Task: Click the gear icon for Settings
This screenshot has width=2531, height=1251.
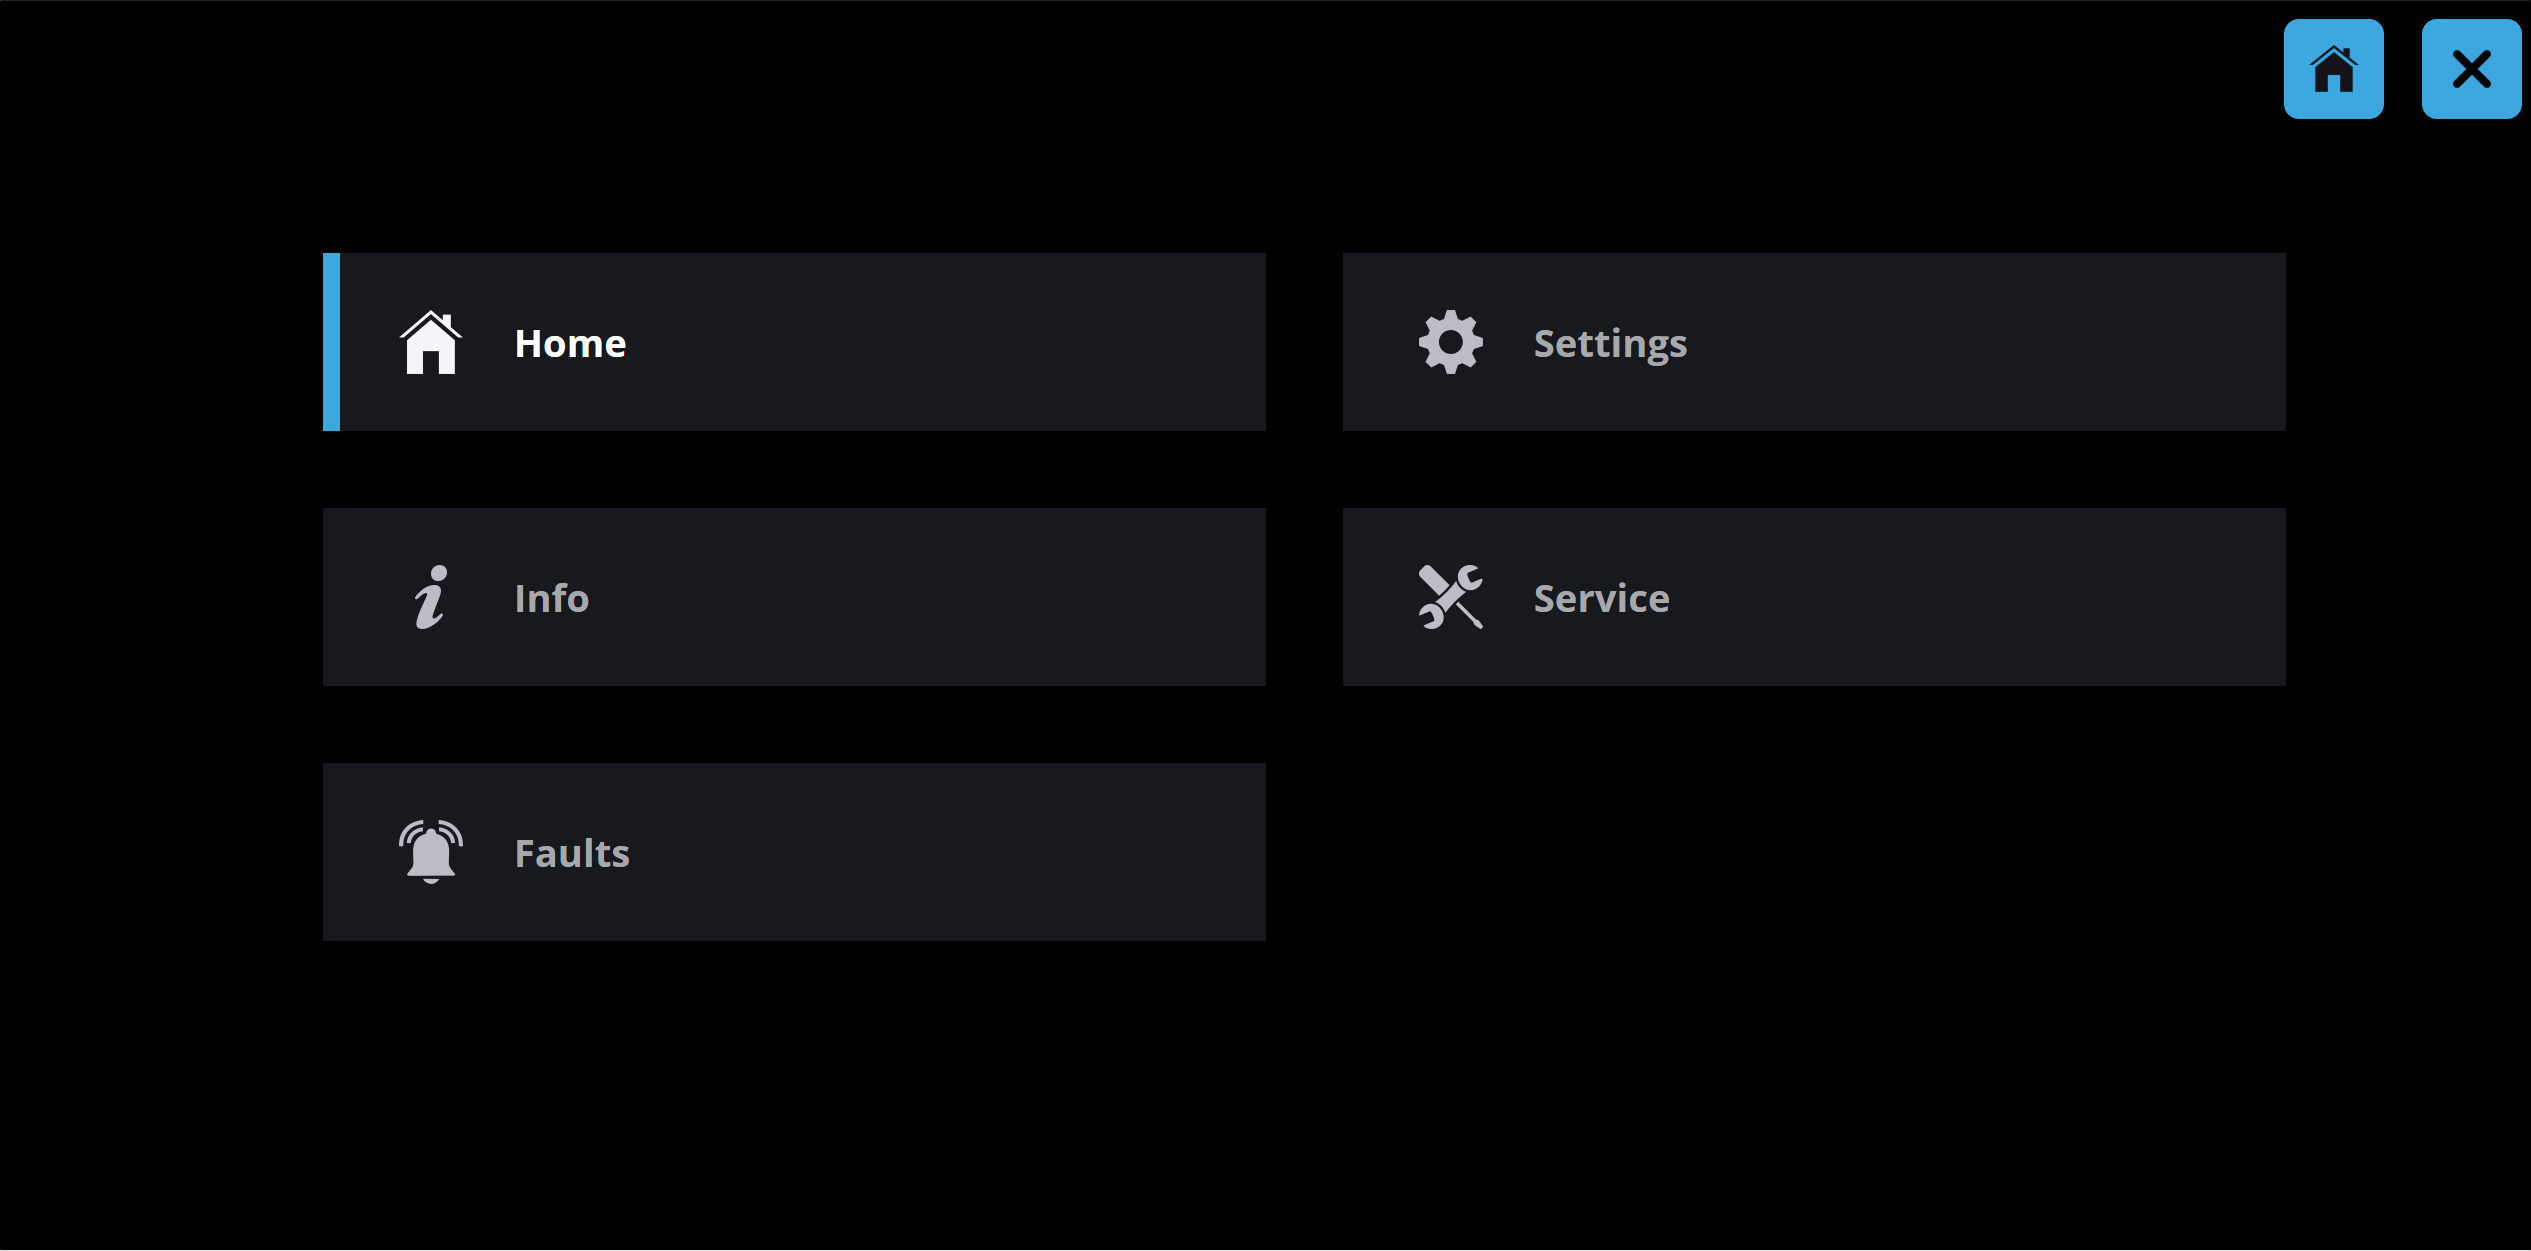Action: [1450, 342]
